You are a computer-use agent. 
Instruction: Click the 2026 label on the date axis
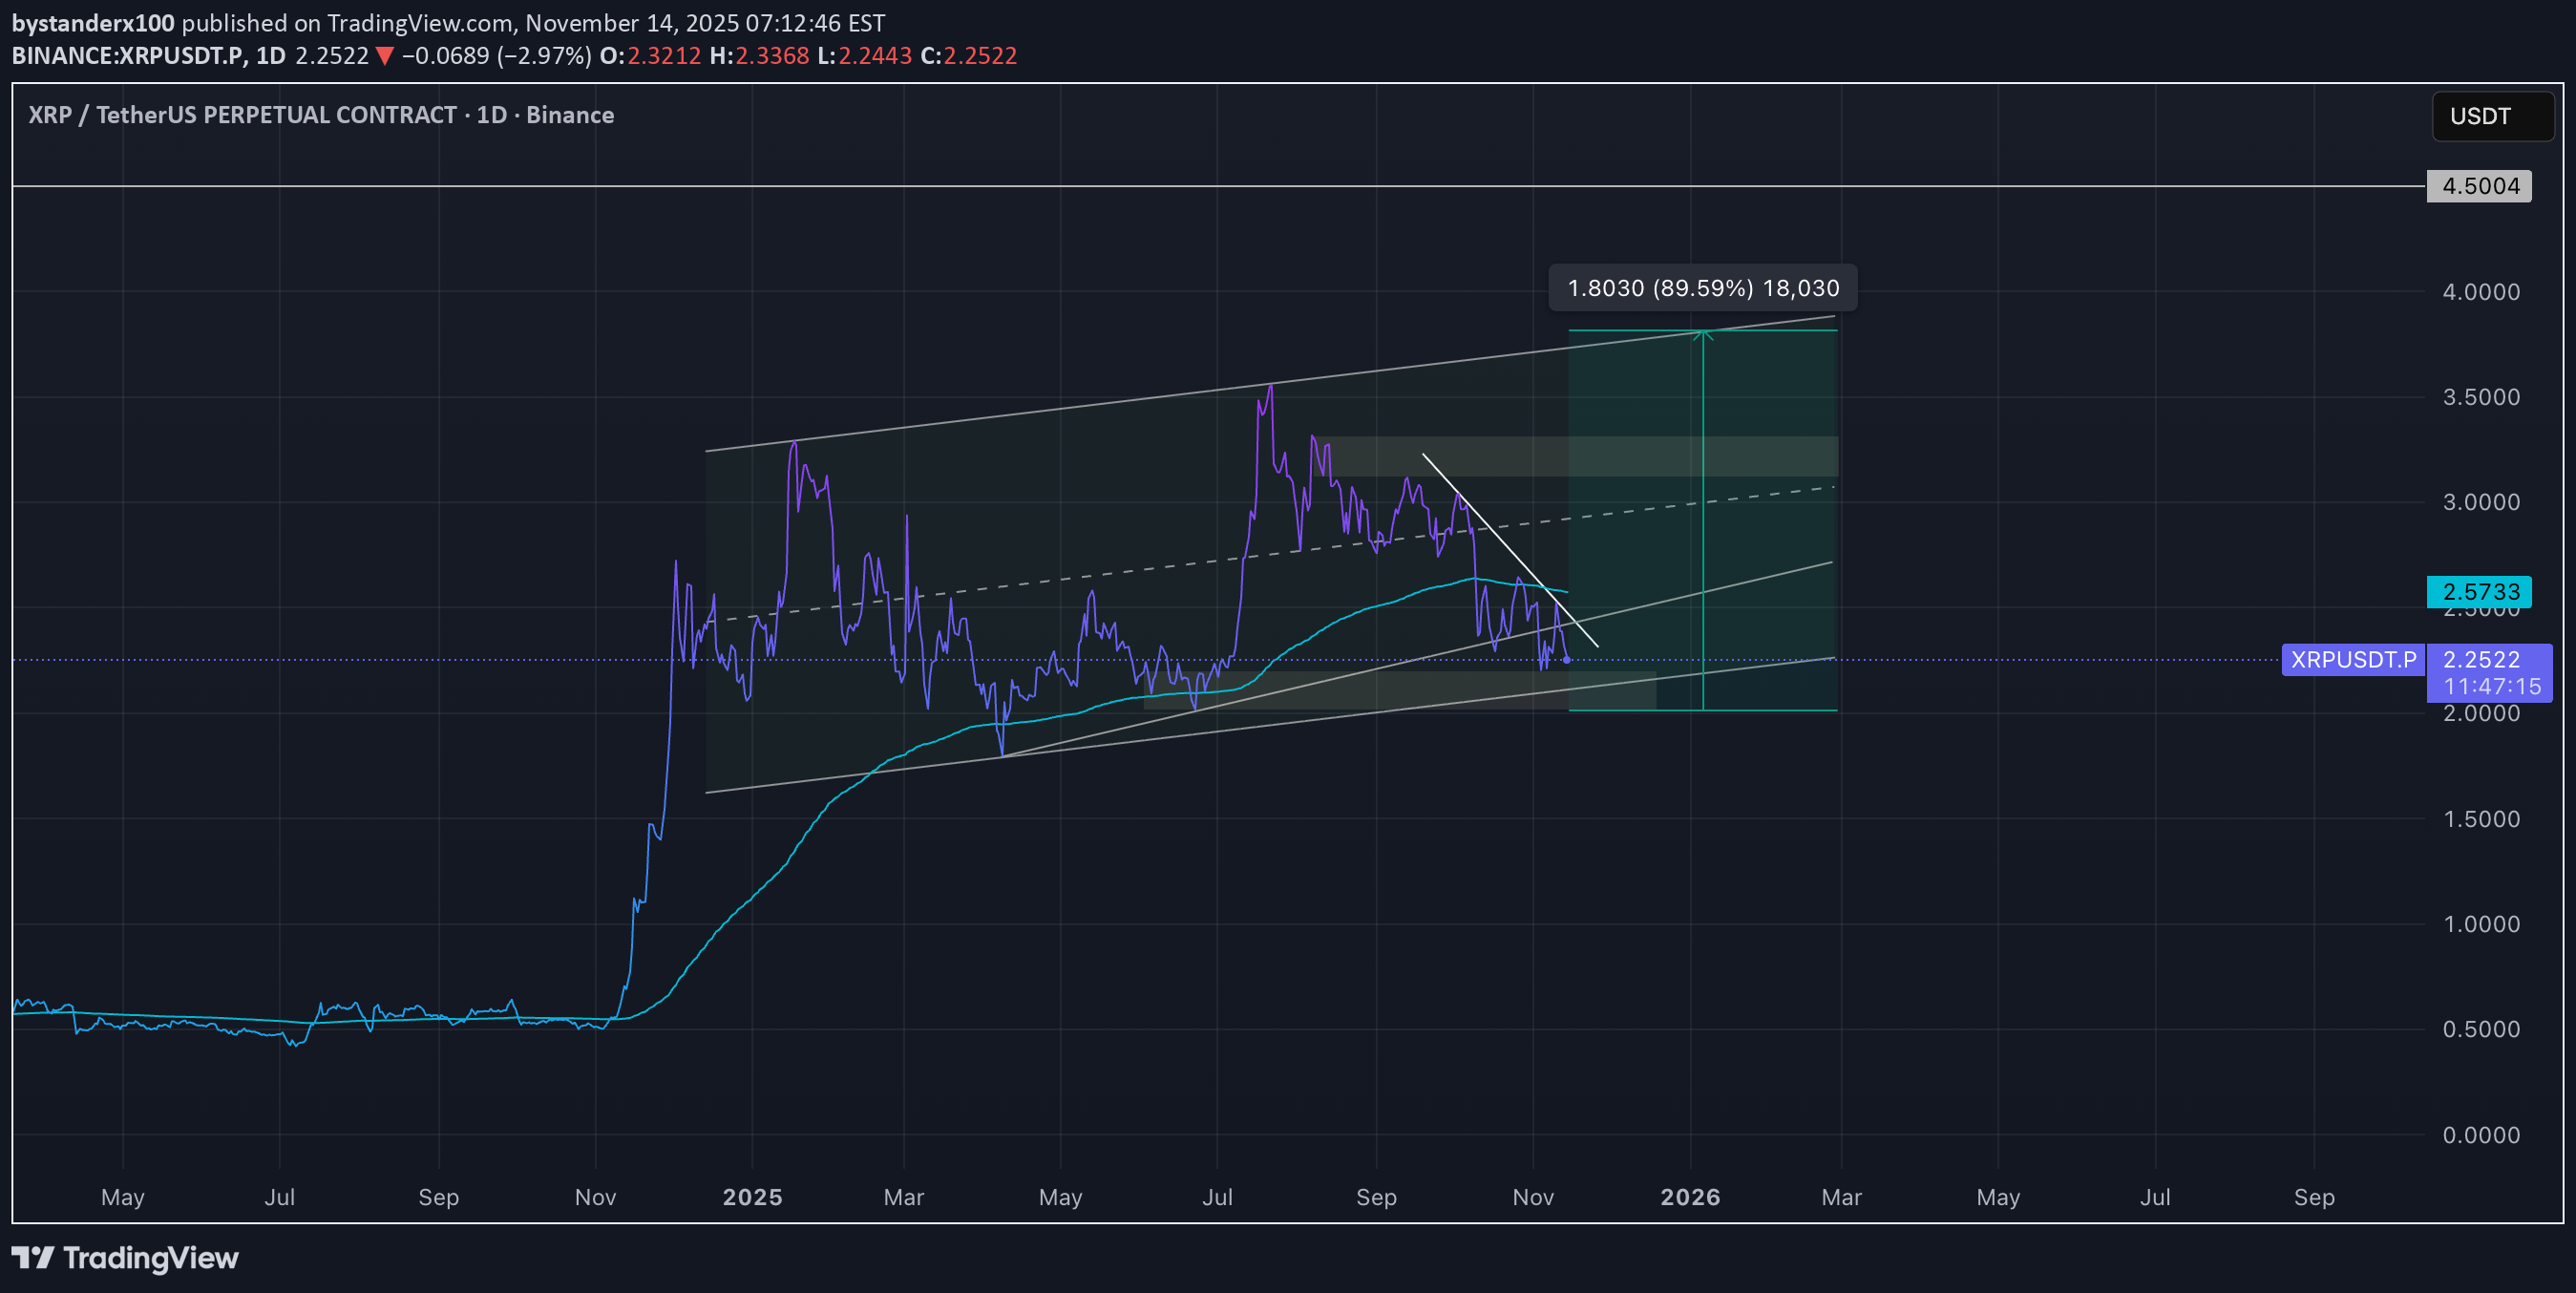click(x=1691, y=1197)
